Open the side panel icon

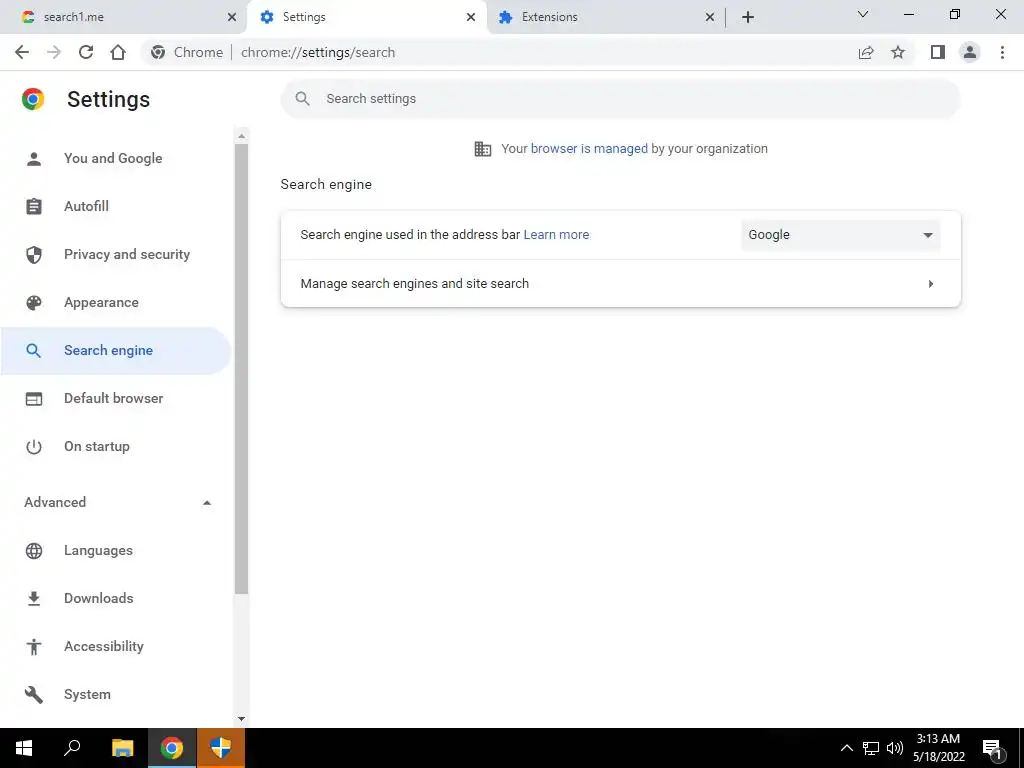click(x=938, y=52)
